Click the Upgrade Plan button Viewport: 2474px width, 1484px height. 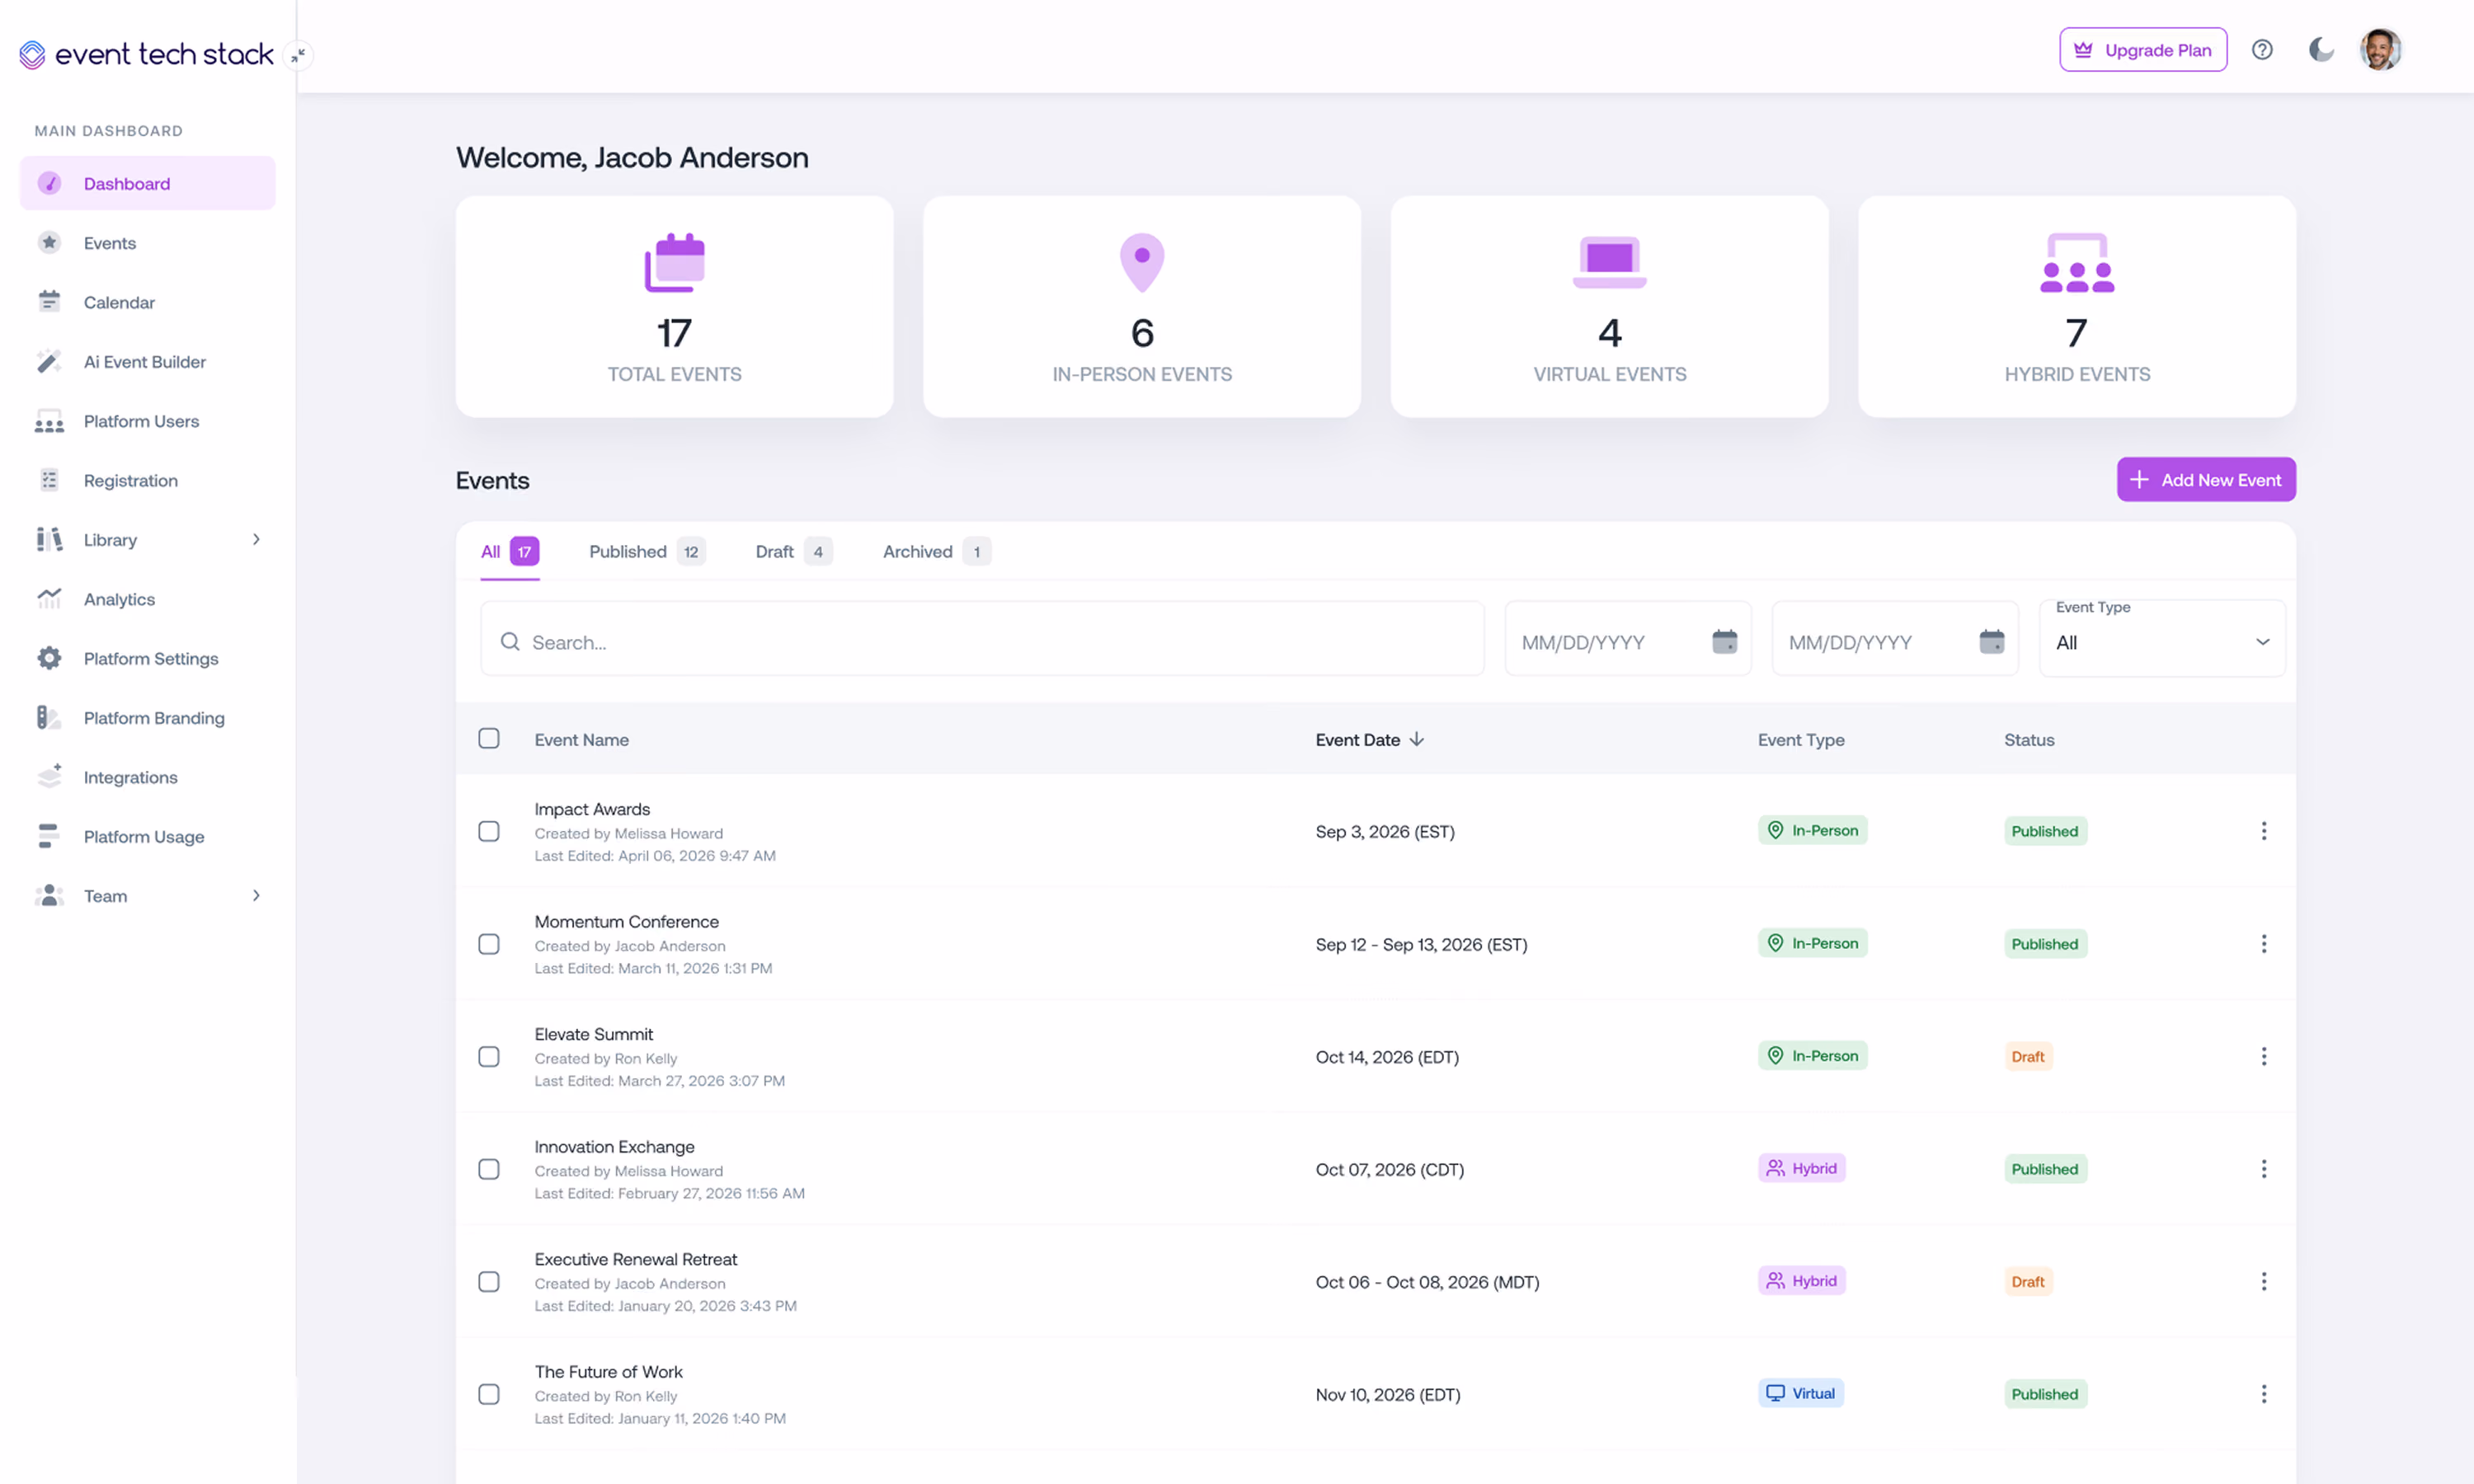(x=2143, y=50)
